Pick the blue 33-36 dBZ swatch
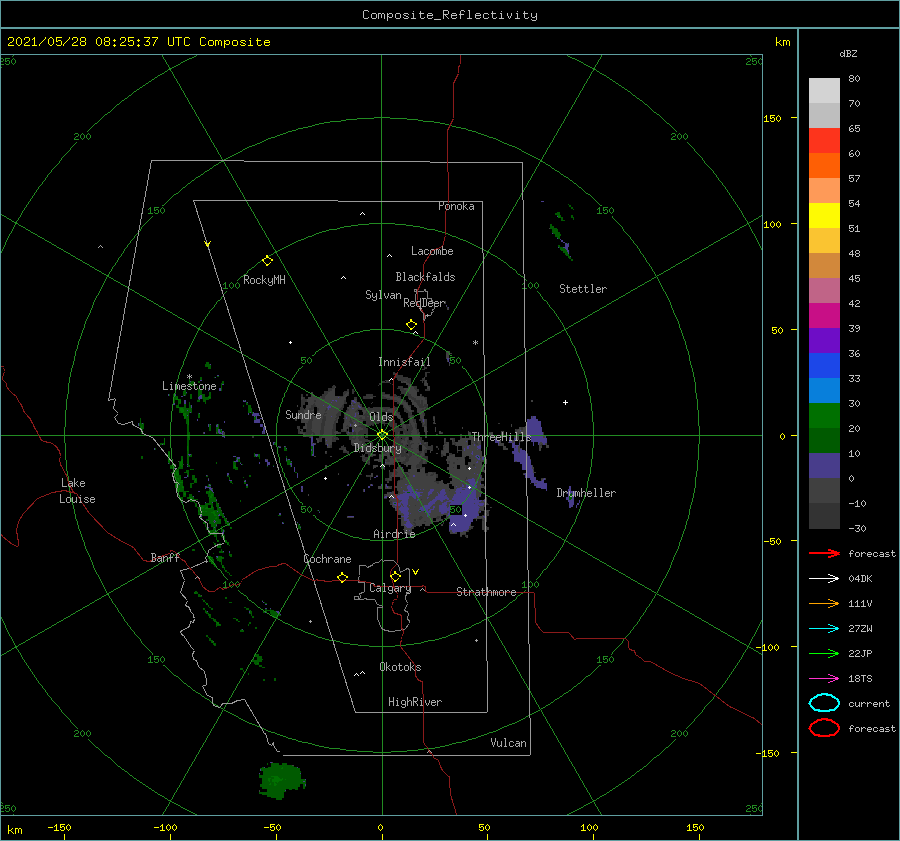 (x=824, y=365)
